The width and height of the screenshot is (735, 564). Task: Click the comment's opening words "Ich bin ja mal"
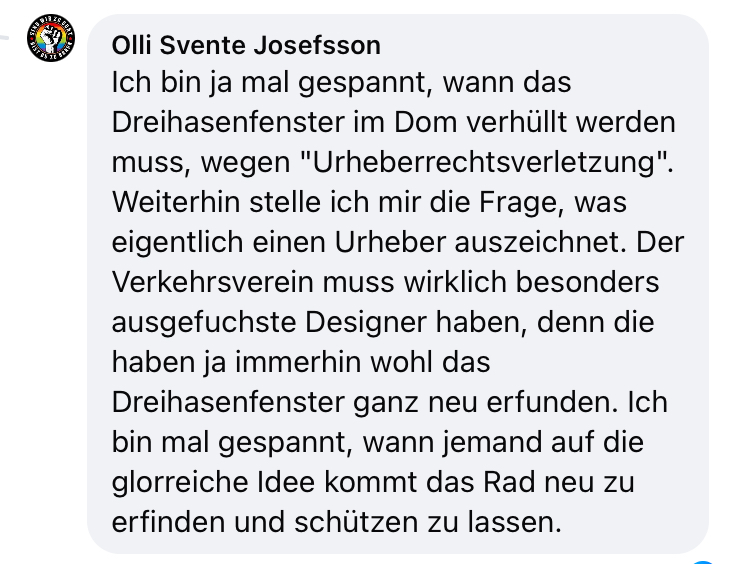[200, 83]
